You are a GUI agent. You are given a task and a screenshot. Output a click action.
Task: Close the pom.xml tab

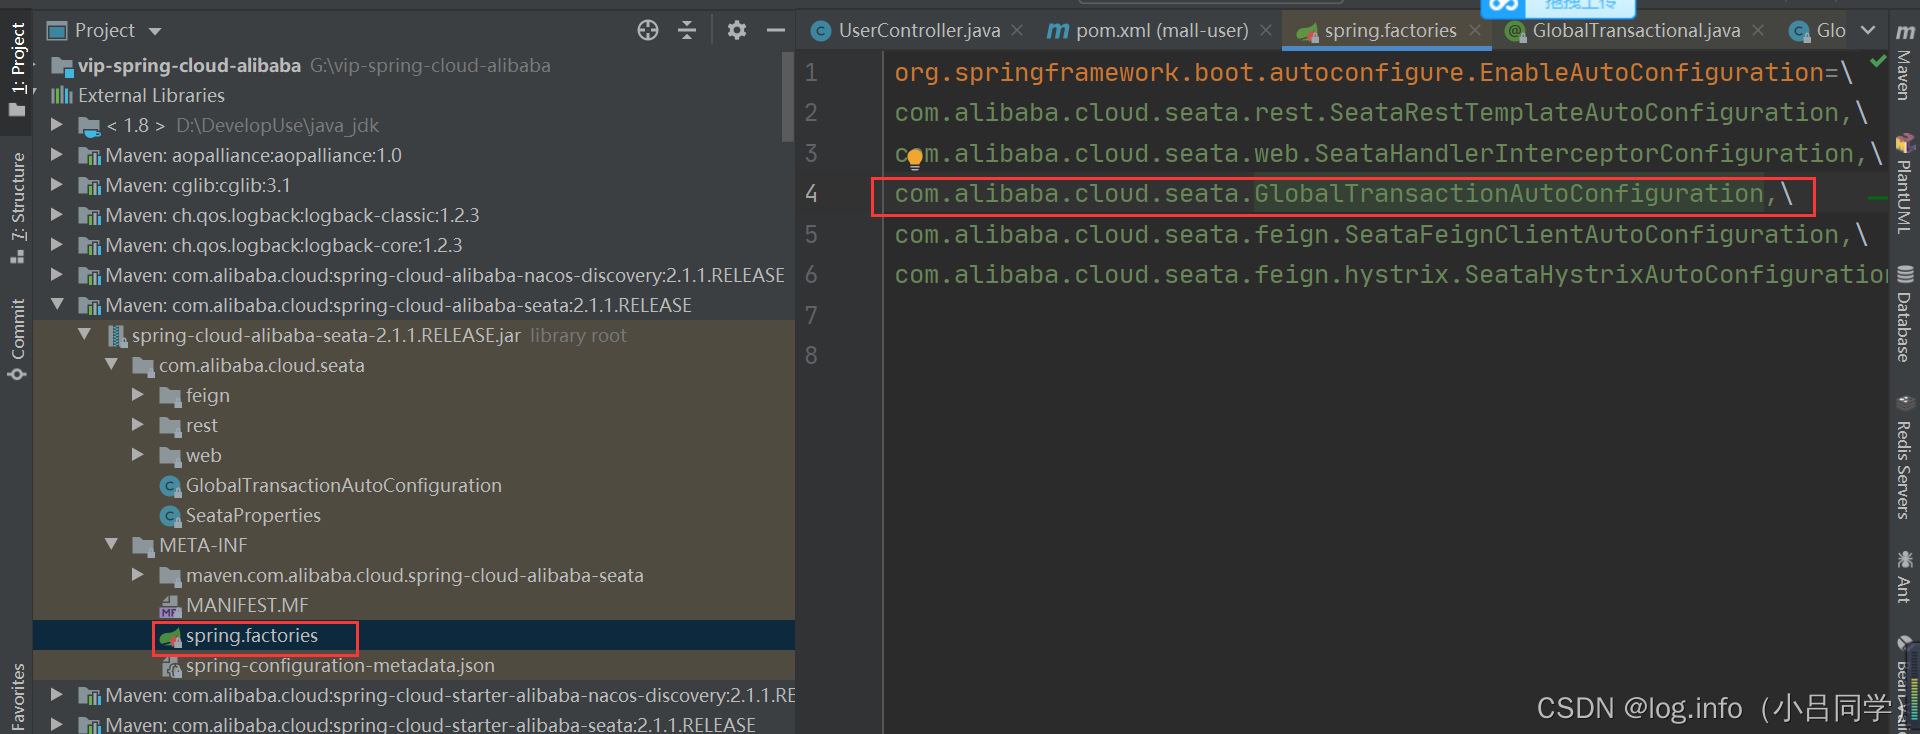point(1266,31)
